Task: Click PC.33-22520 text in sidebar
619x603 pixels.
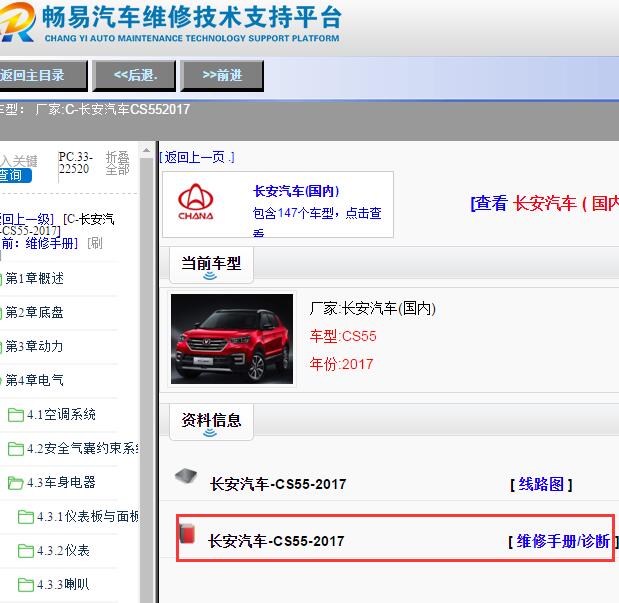Action: coord(75,163)
